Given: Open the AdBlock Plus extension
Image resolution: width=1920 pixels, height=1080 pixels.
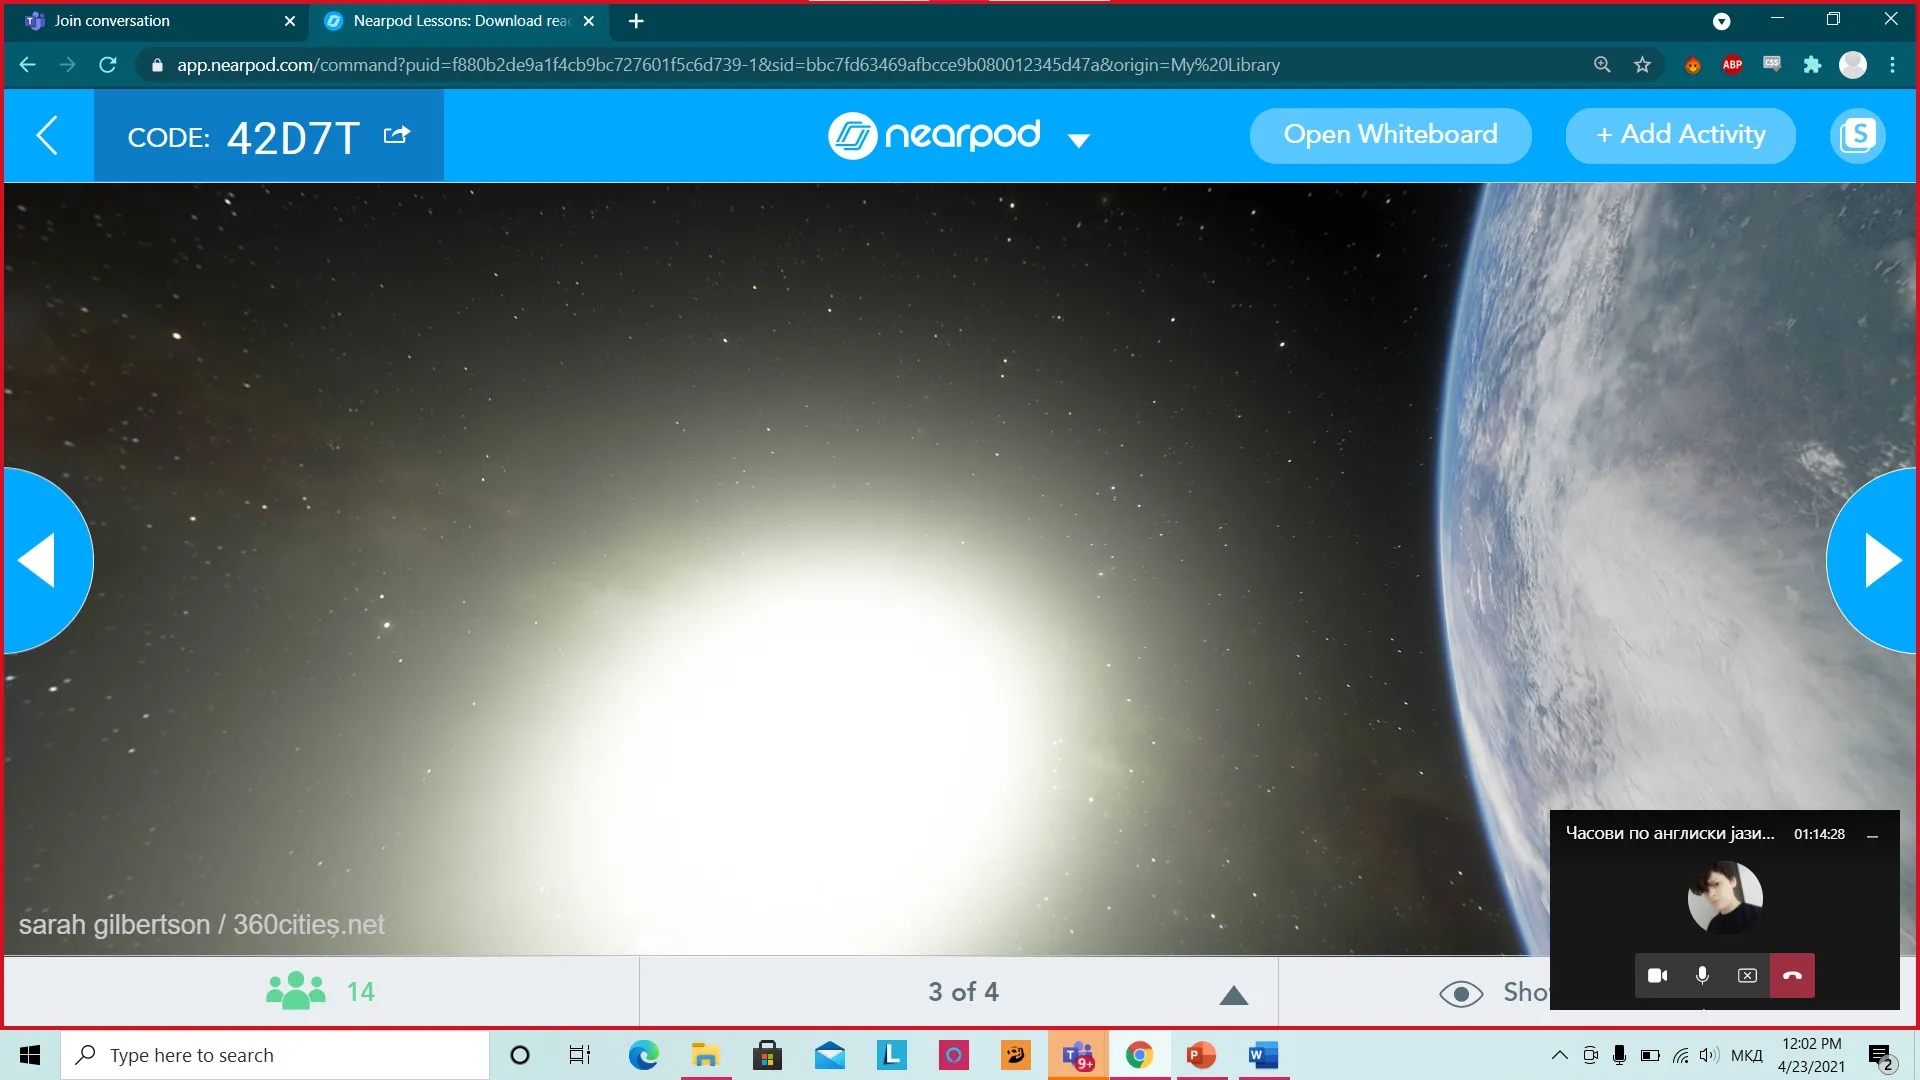Looking at the screenshot, I should (x=1732, y=65).
